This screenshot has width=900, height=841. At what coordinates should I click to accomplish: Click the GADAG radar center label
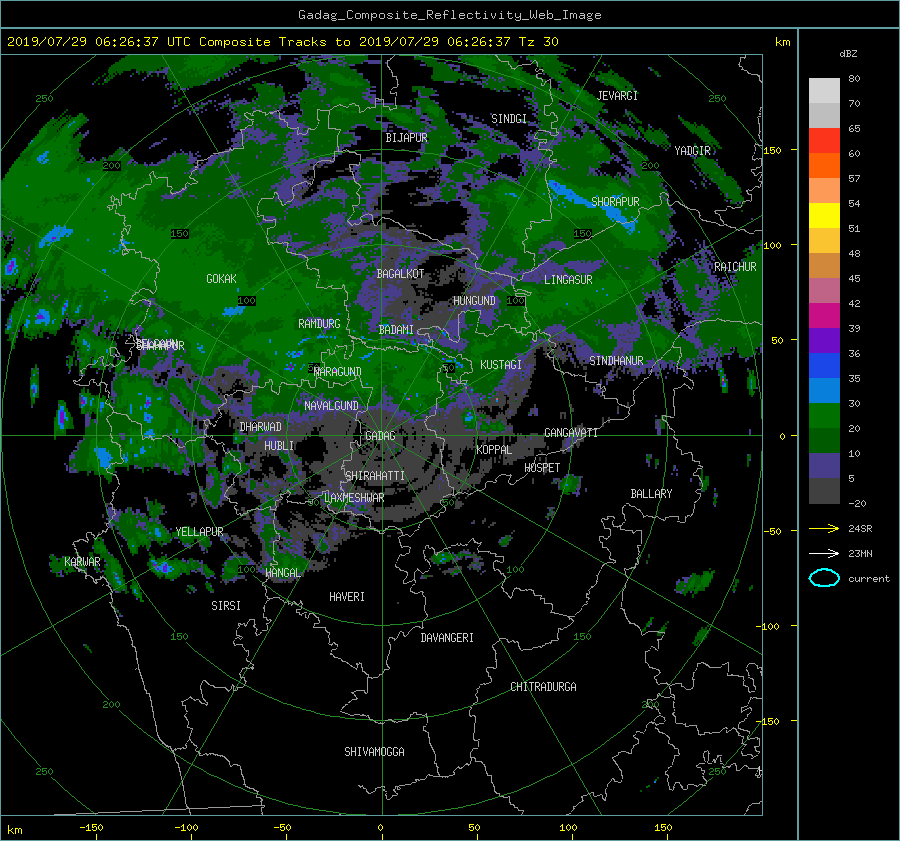pyautogui.click(x=380, y=436)
